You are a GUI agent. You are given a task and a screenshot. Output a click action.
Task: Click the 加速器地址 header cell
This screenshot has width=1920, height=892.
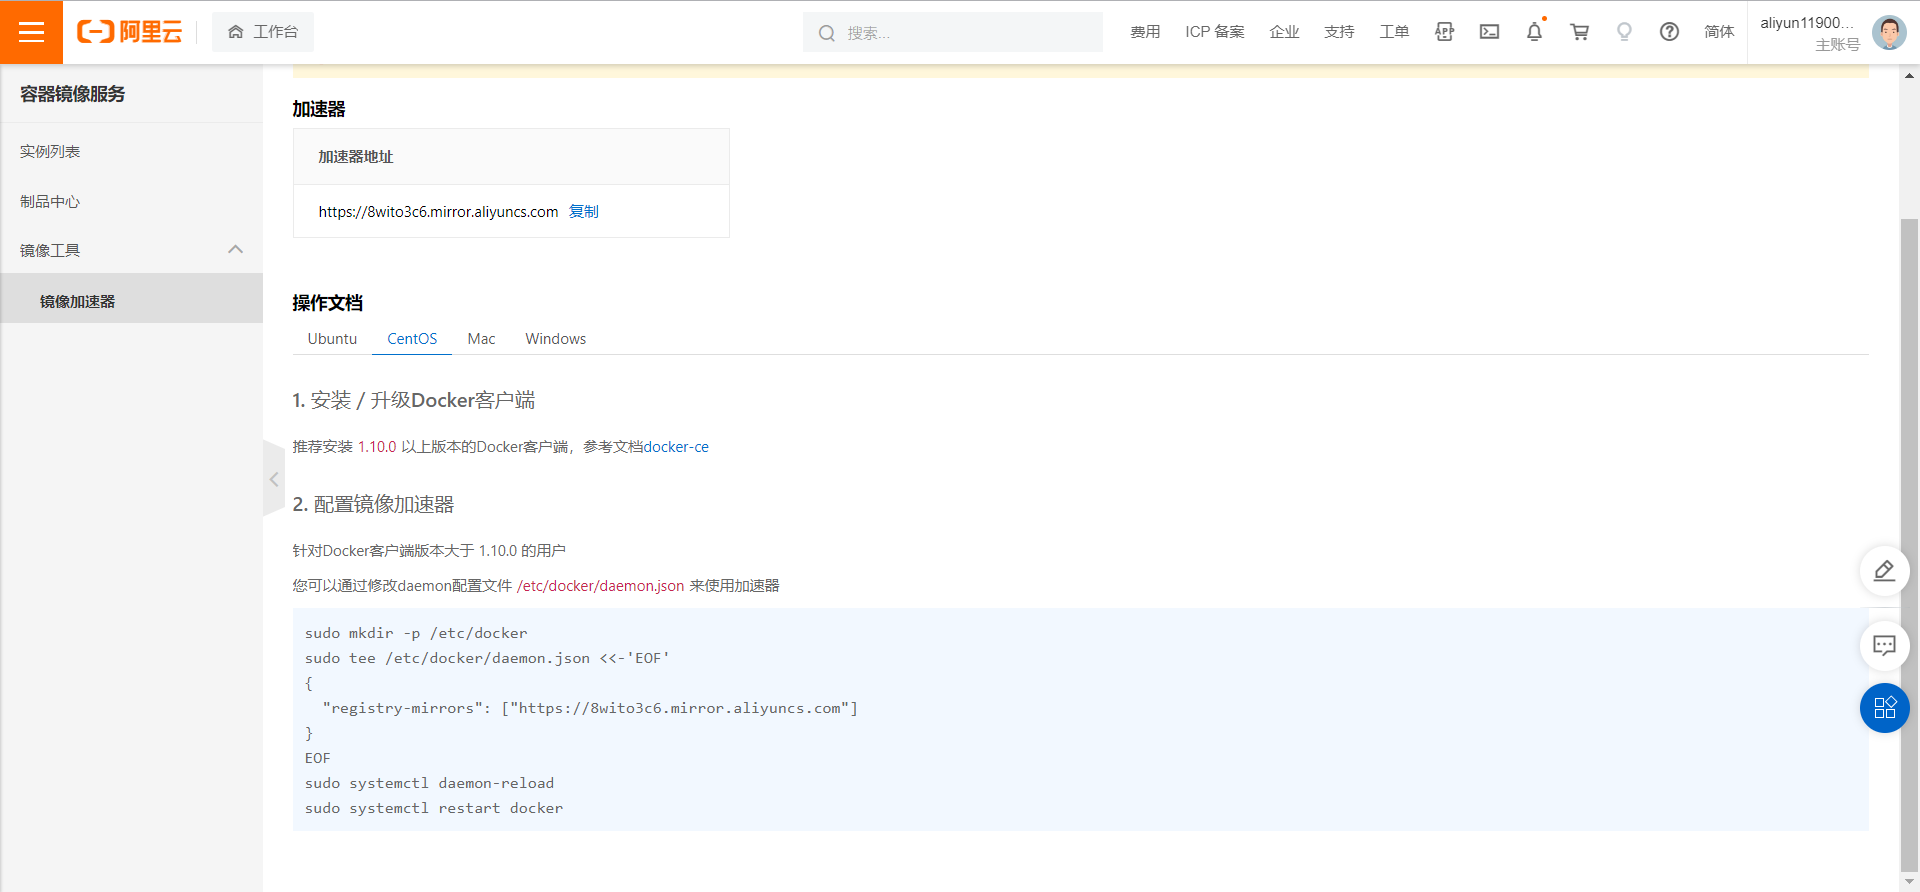(x=511, y=157)
